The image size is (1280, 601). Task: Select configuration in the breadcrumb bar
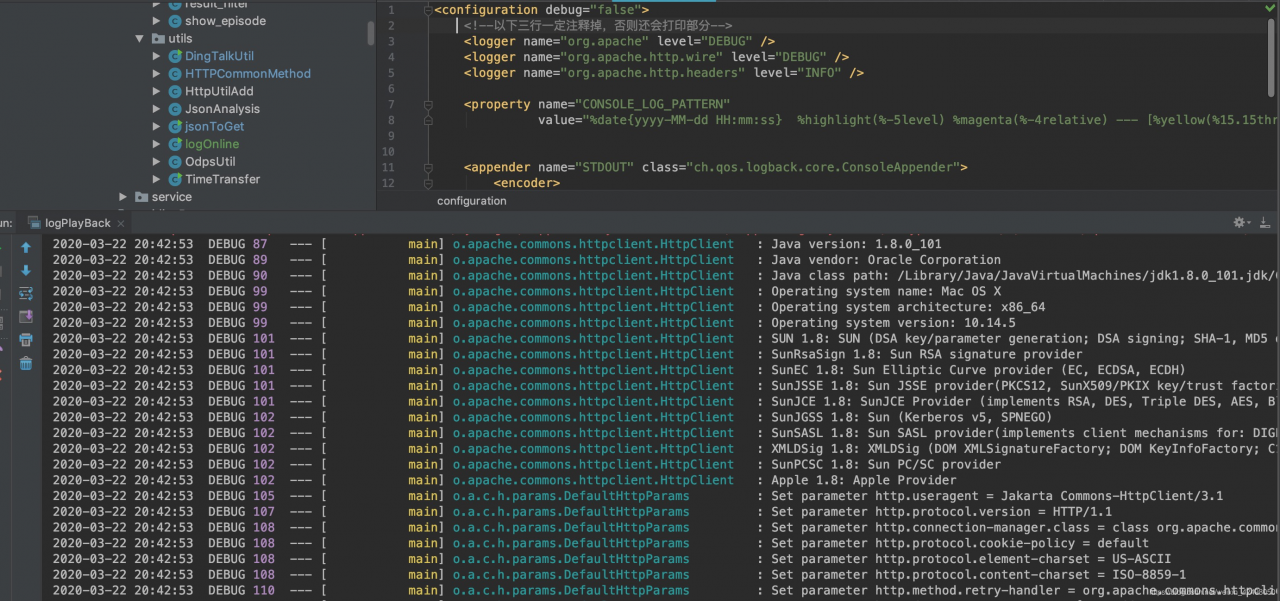(472, 201)
